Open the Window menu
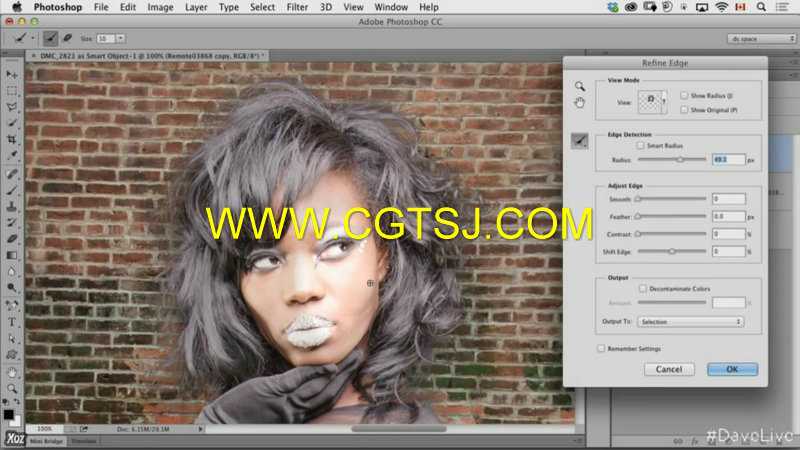This screenshot has height=450, width=800. tap(391, 7)
